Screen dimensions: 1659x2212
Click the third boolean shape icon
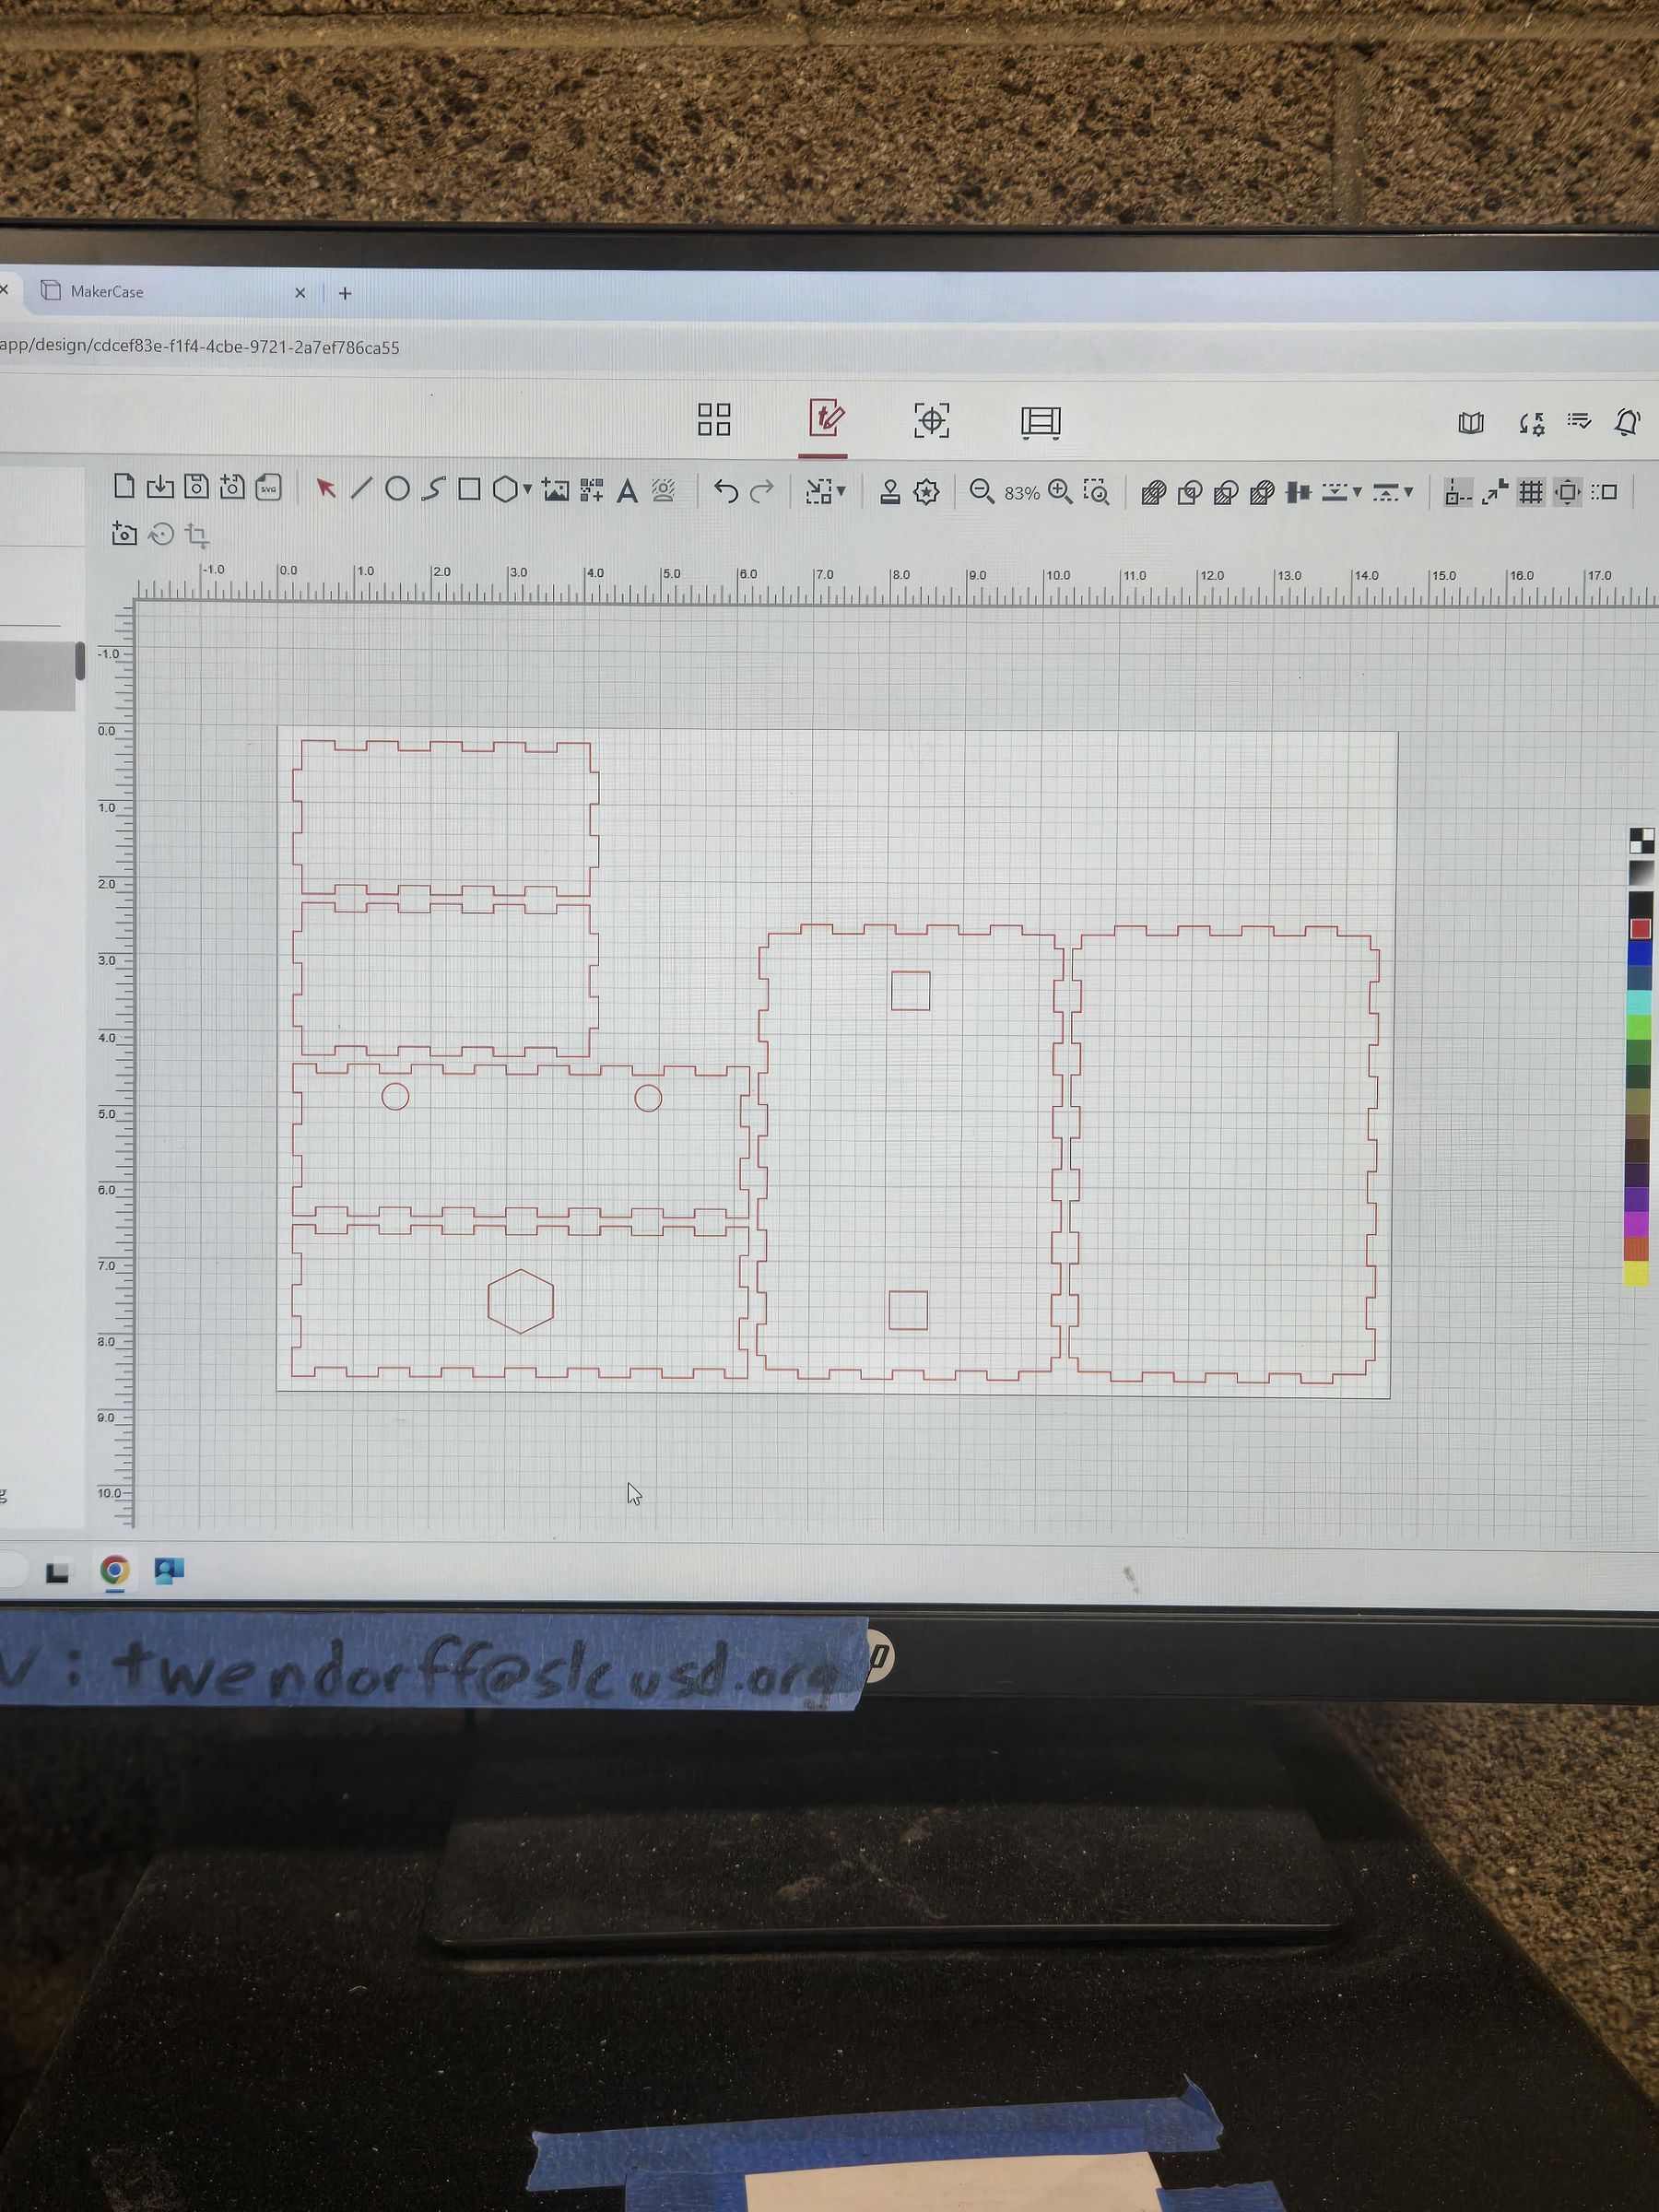[1226, 493]
